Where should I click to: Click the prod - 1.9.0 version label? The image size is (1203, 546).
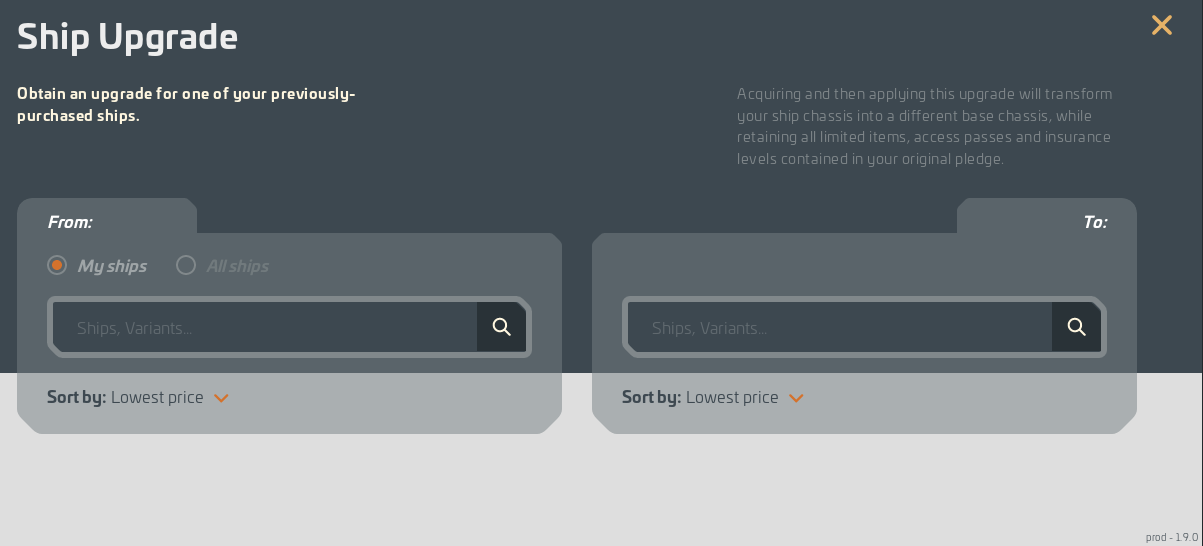pyautogui.click(x=1171, y=537)
